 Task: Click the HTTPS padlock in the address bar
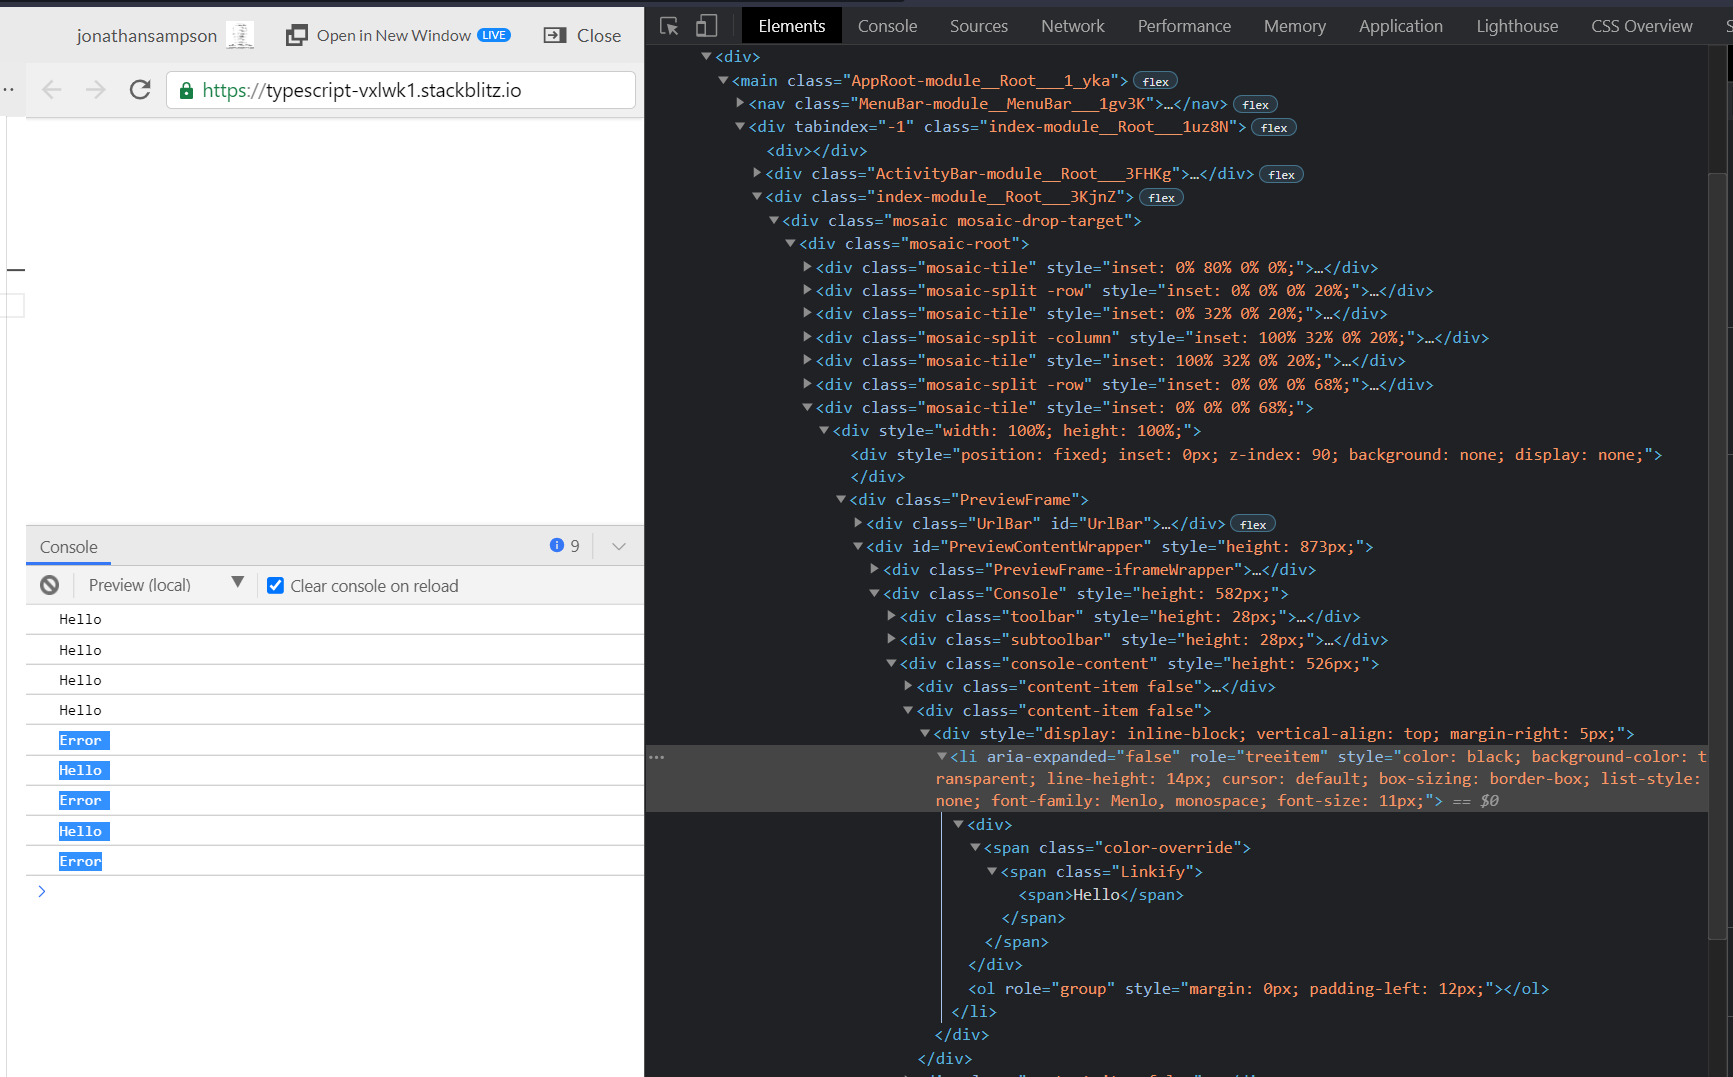coord(186,89)
